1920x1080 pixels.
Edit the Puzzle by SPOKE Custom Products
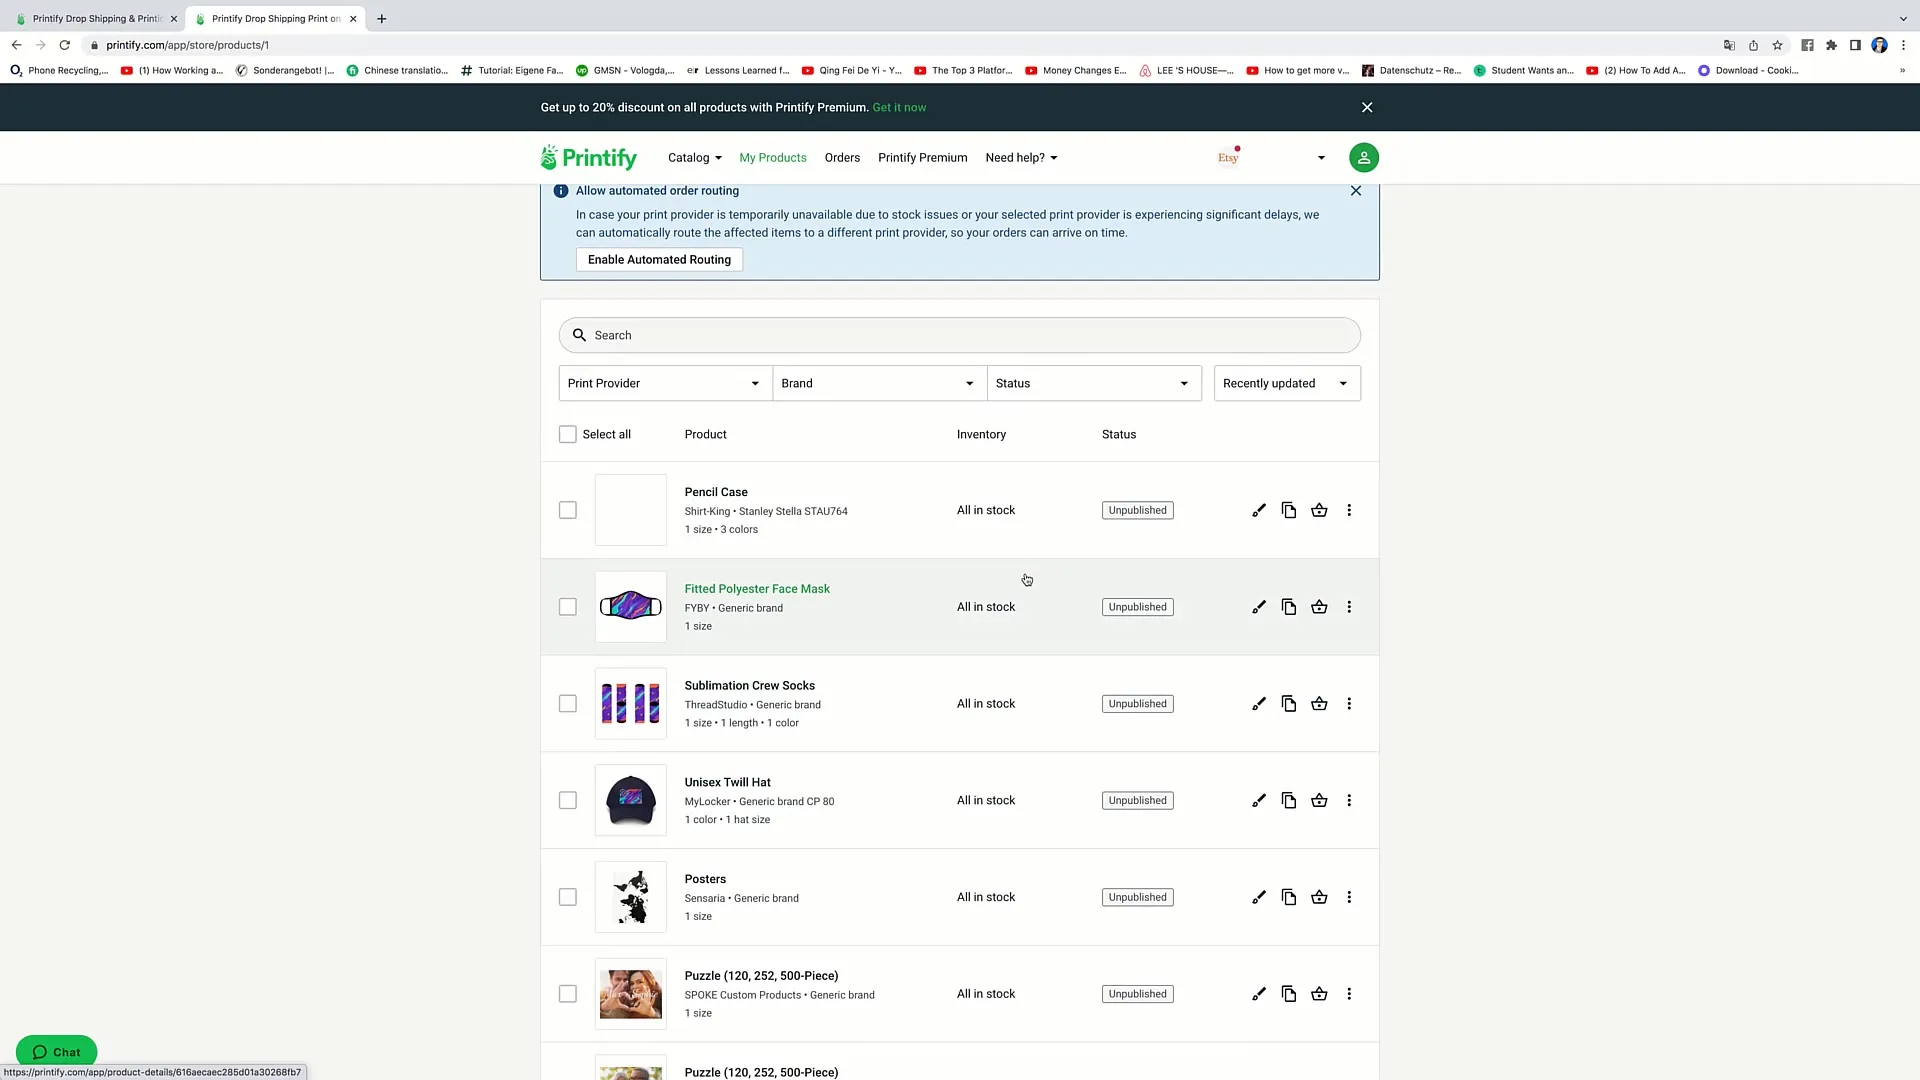tap(1259, 994)
